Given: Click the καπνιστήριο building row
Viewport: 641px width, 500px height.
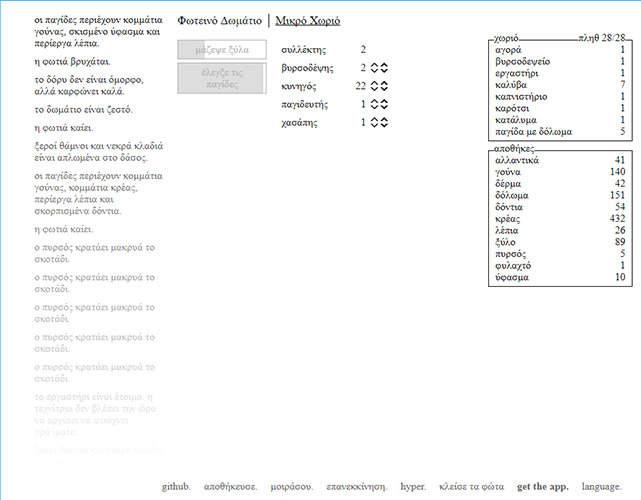Looking at the screenshot, I should [x=560, y=97].
